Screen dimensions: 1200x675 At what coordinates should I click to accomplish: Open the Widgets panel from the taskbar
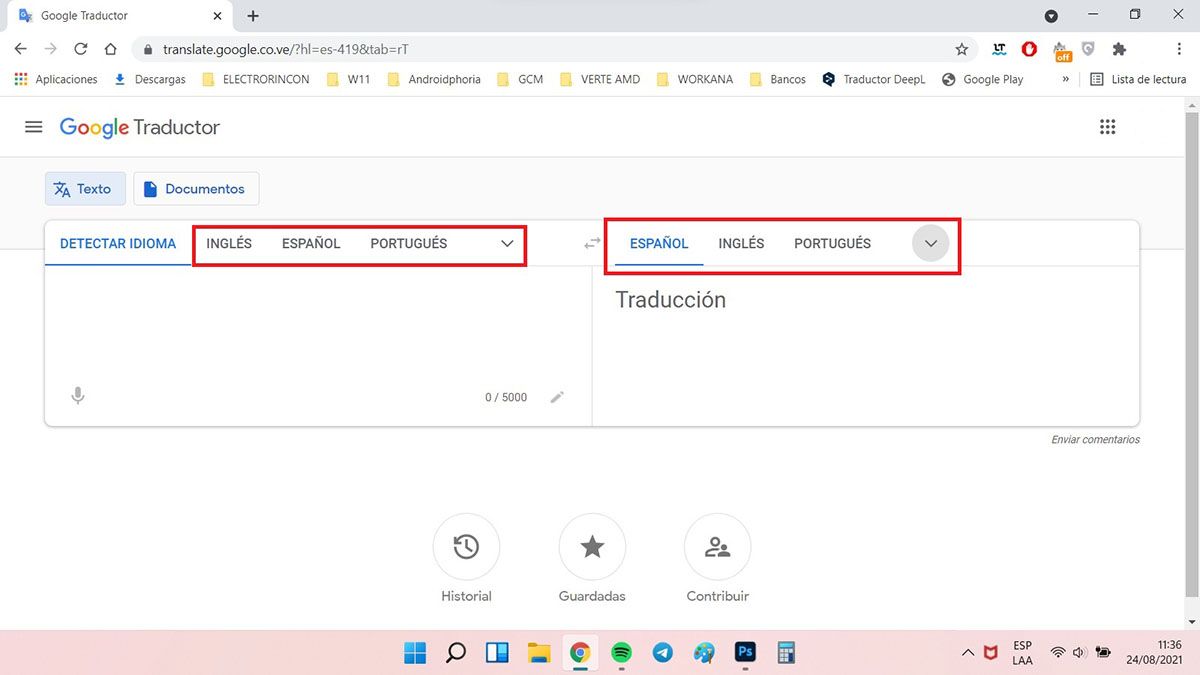497,653
